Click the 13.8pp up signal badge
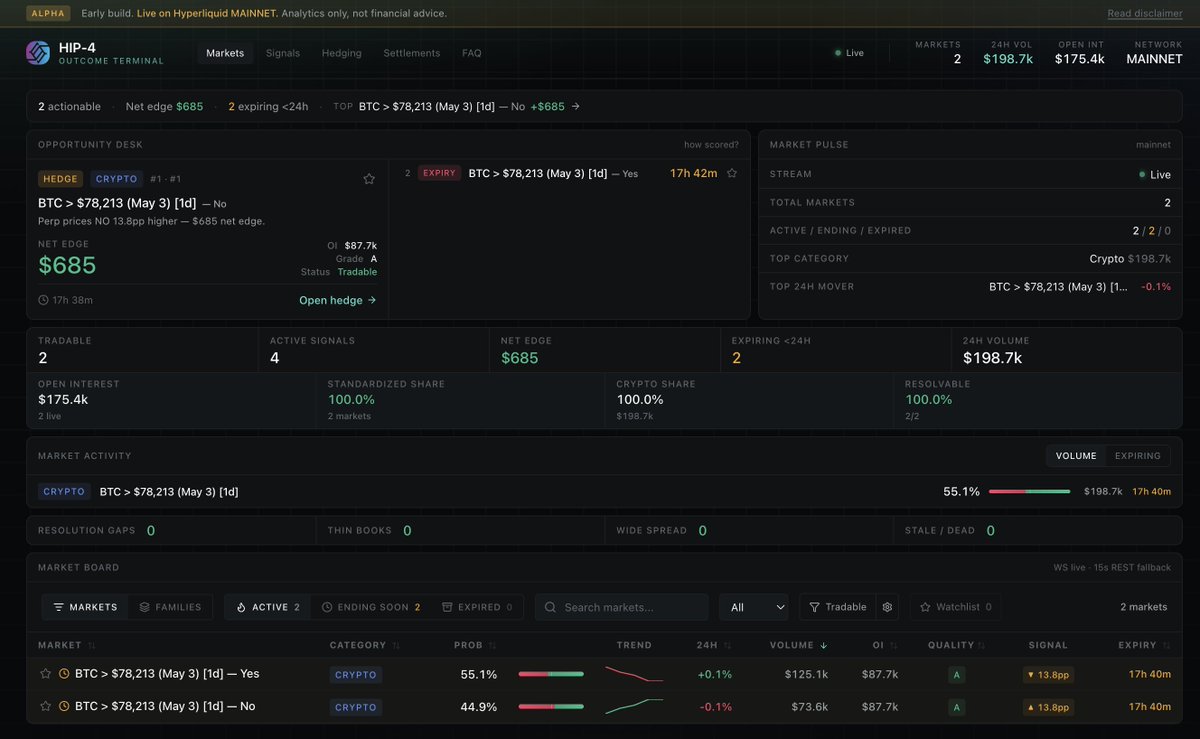The image size is (1200, 739). 1049,707
